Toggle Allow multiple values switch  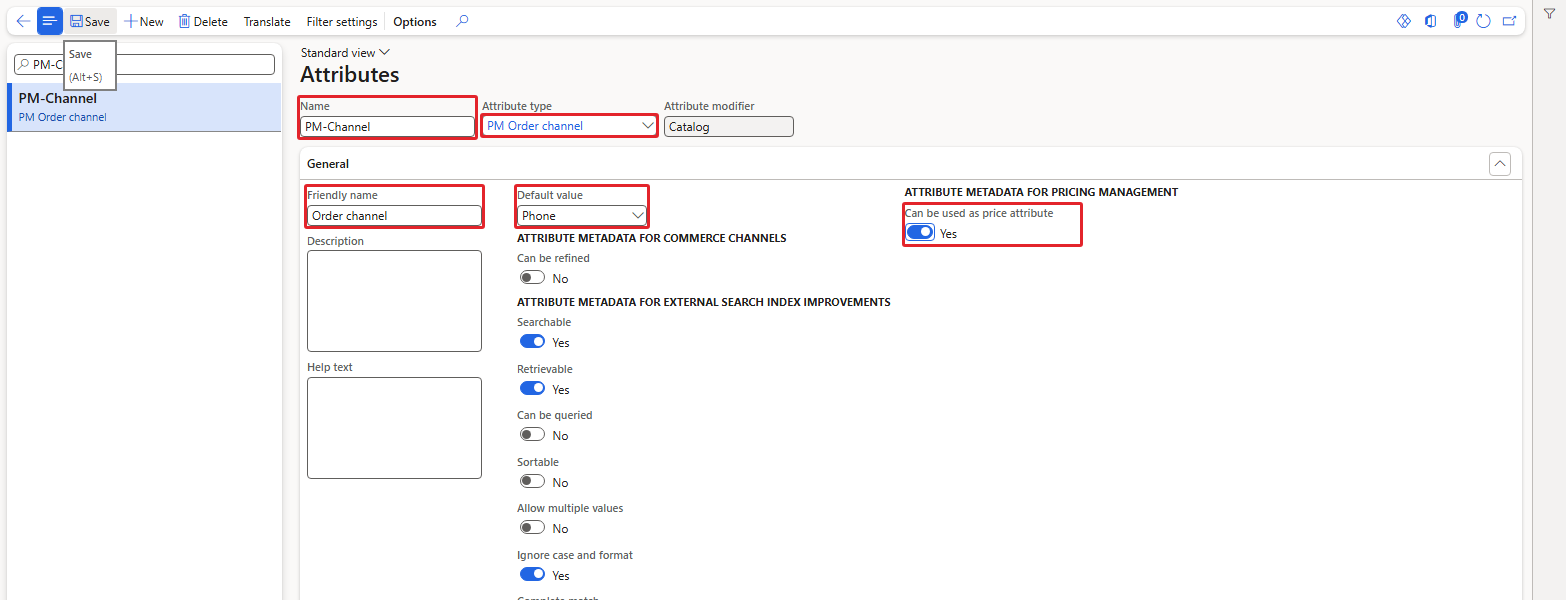(532, 528)
